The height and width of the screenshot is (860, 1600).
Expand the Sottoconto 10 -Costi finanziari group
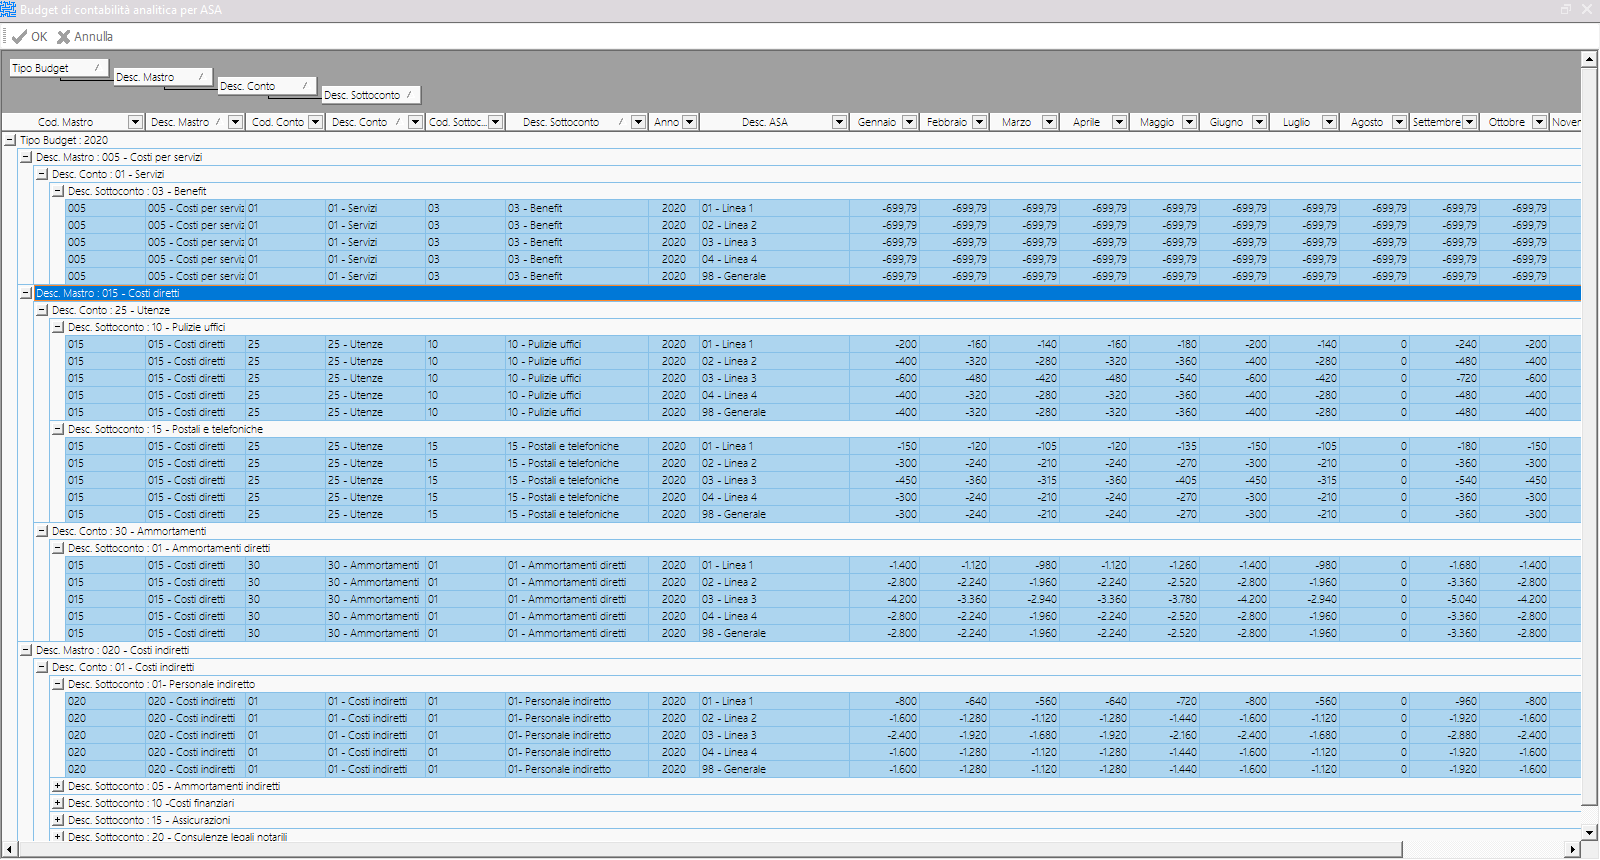pyautogui.click(x=58, y=803)
